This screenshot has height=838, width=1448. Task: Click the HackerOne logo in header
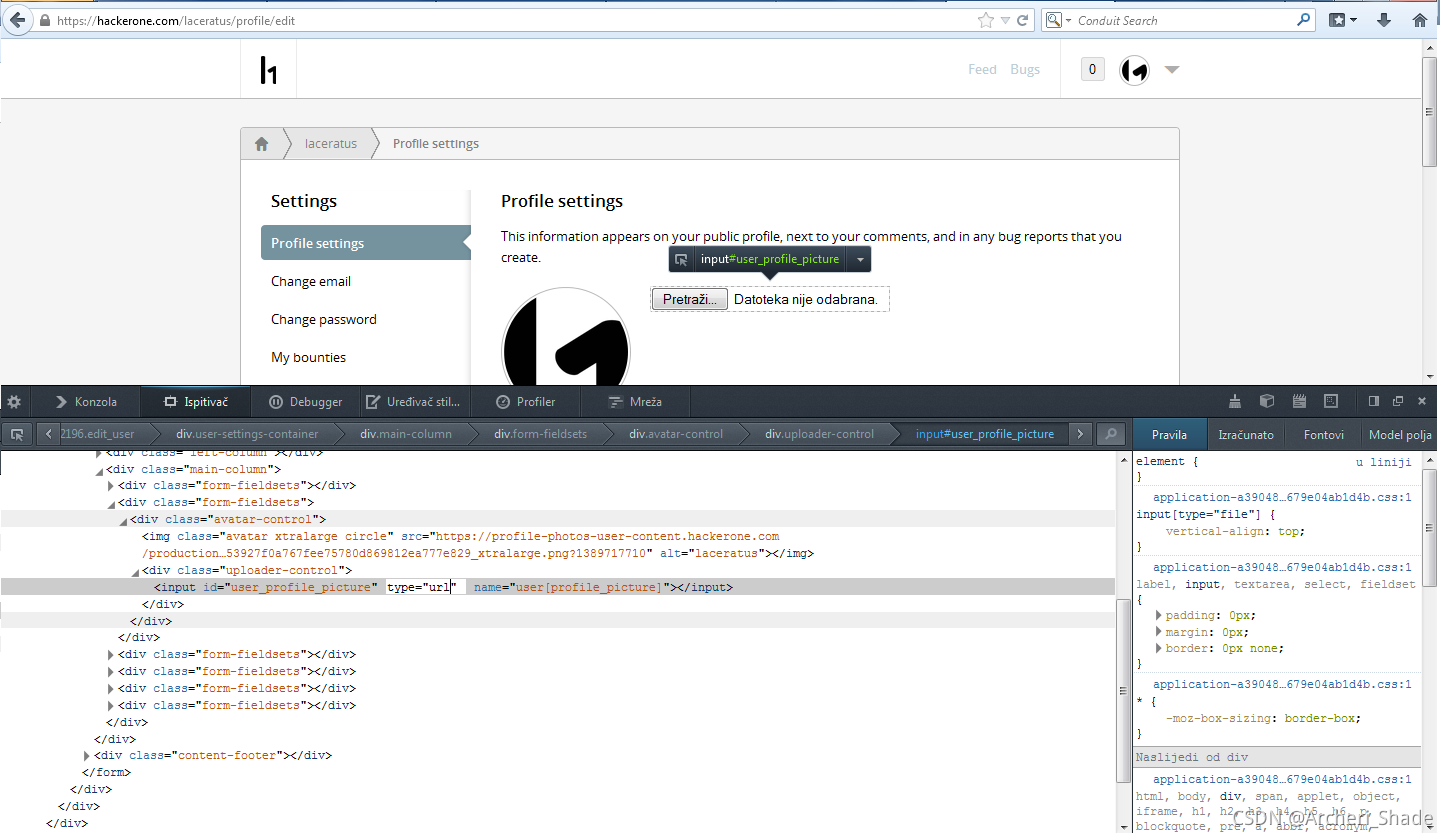[268, 69]
